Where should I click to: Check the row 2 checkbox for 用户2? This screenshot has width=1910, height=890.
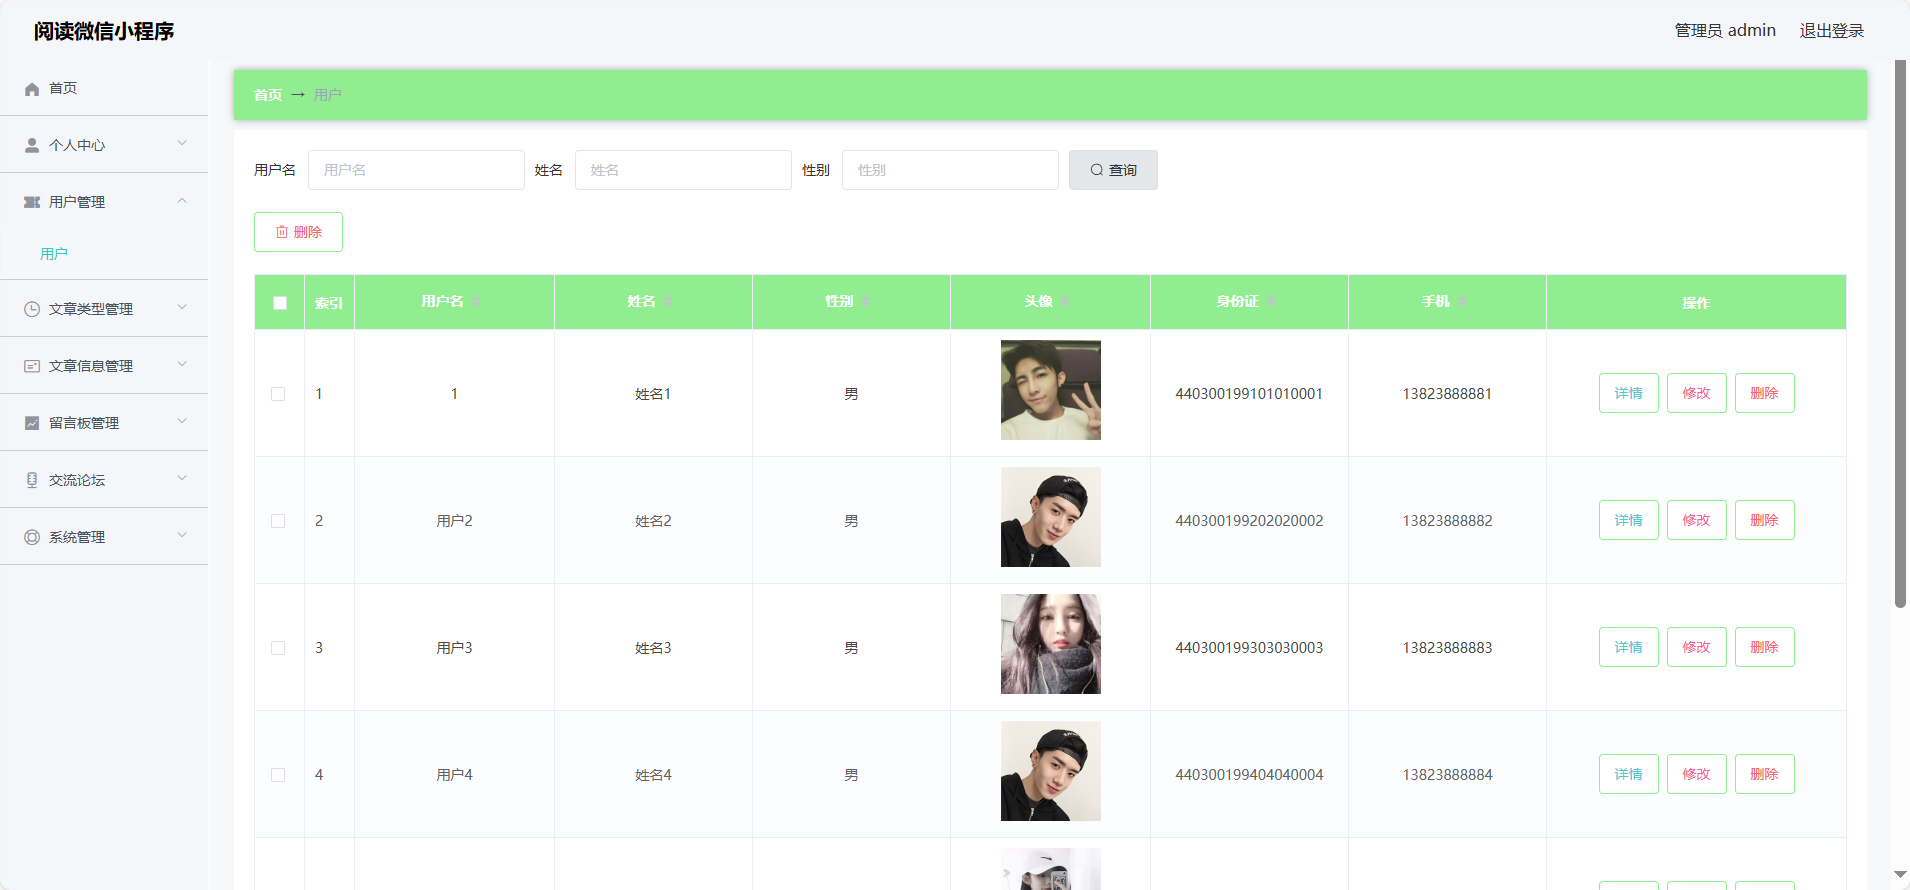pyautogui.click(x=278, y=521)
